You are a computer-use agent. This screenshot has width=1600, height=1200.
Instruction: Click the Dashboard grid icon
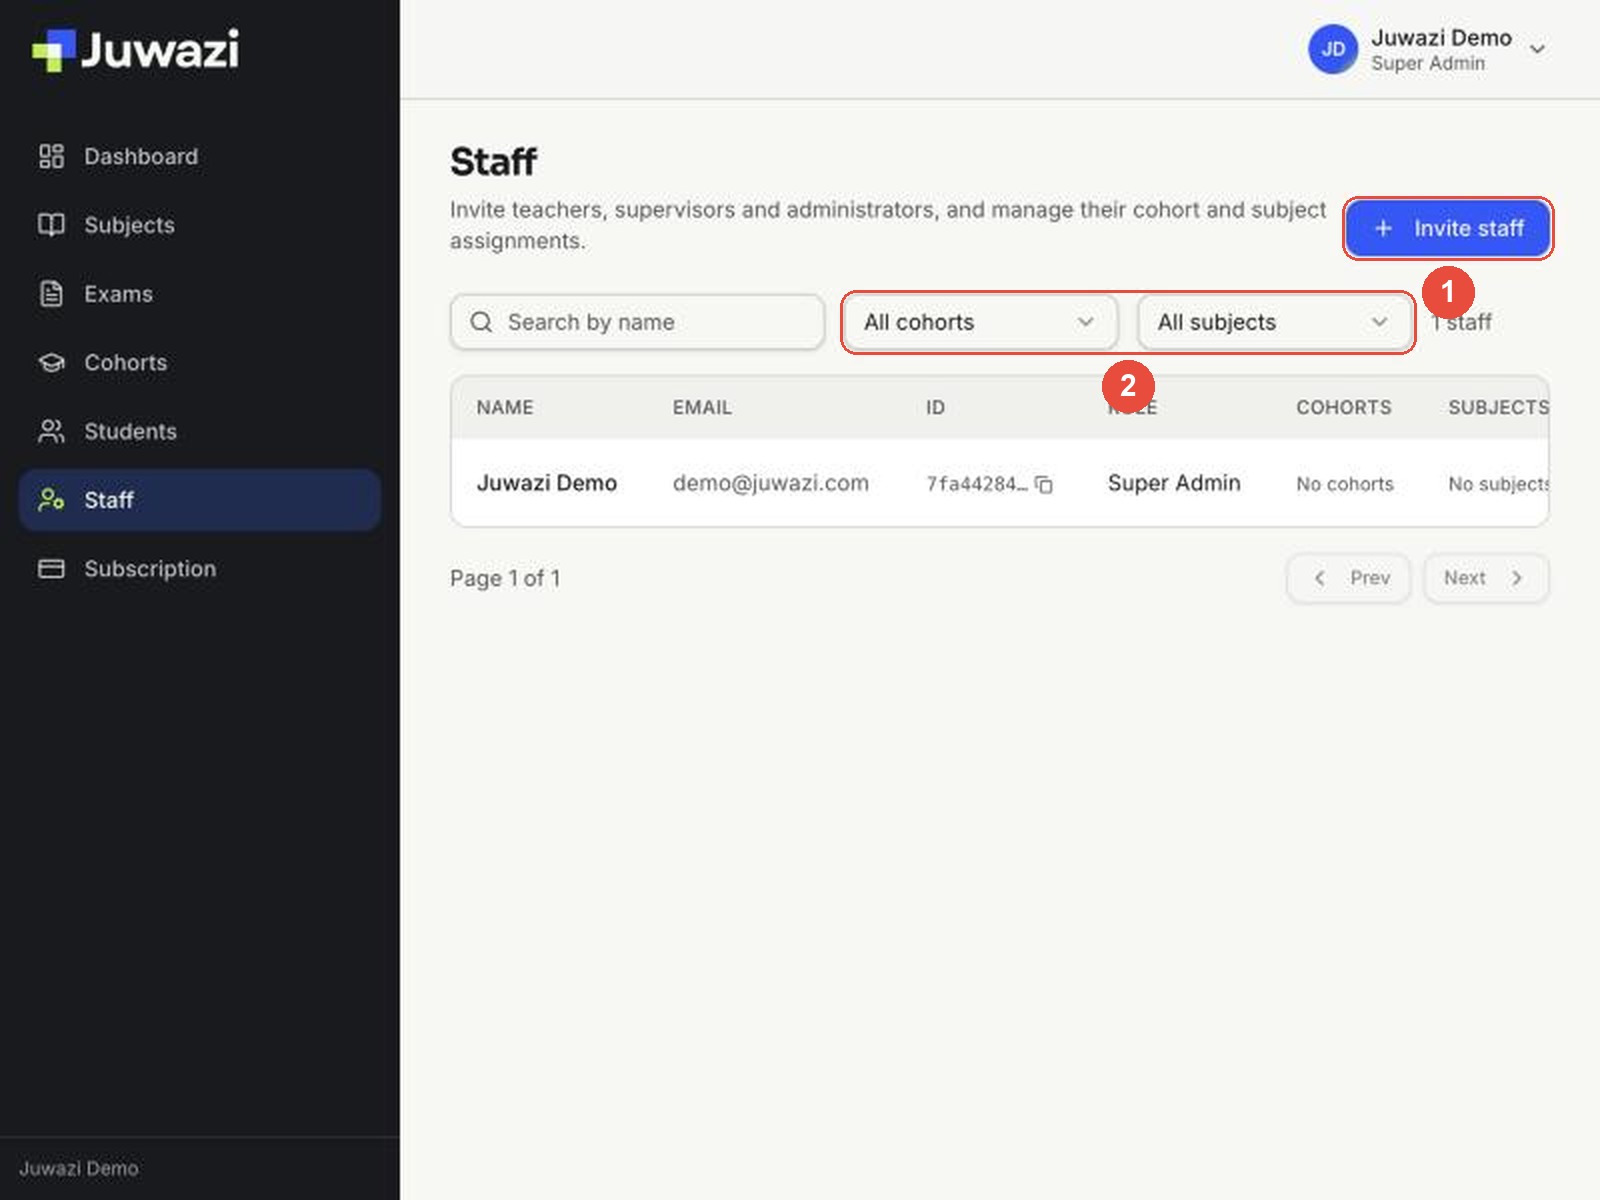tap(51, 156)
